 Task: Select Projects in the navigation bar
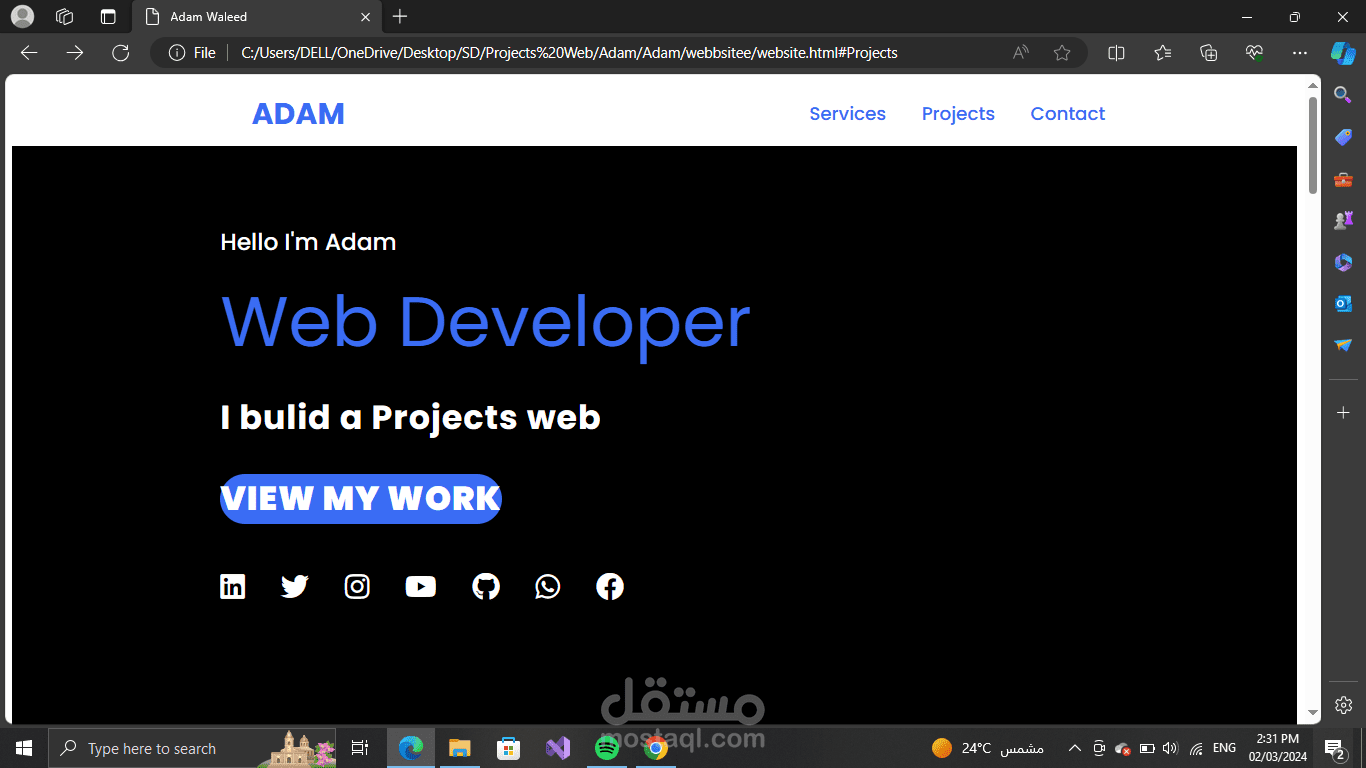click(958, 113)
